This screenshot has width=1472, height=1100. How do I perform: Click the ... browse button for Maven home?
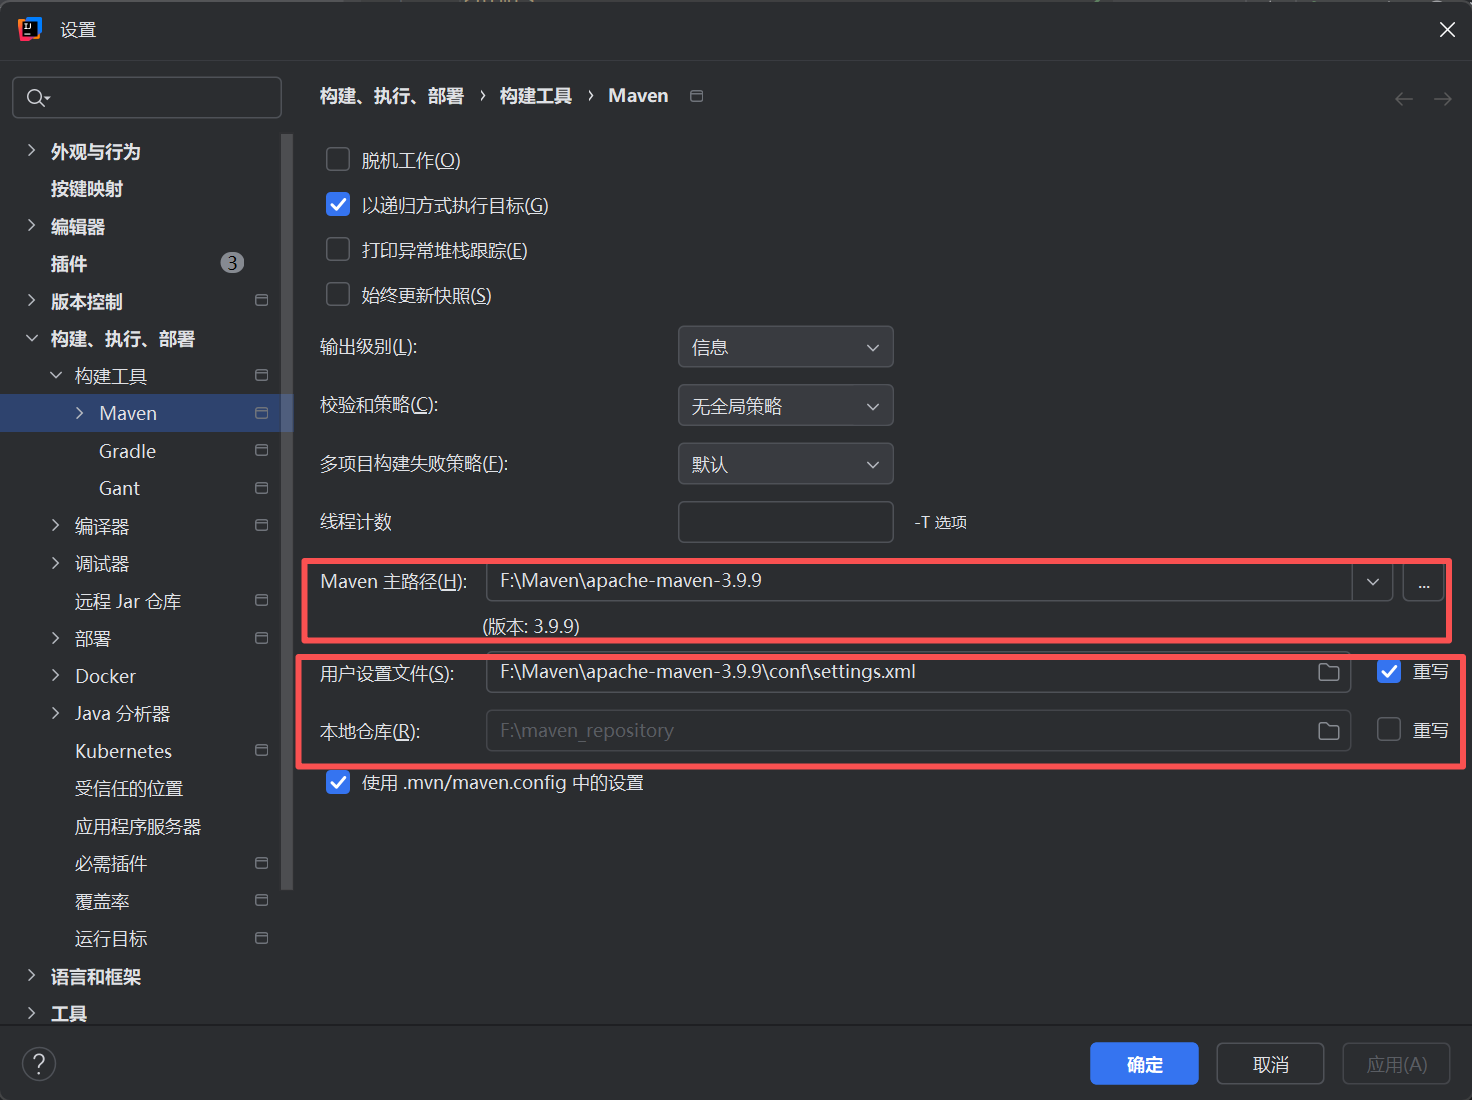coord(1424,582)
